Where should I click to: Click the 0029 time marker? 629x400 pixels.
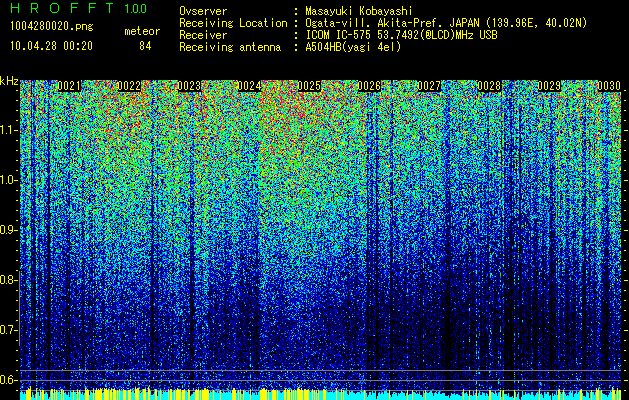pyautogui.click(x=549, y=86)
